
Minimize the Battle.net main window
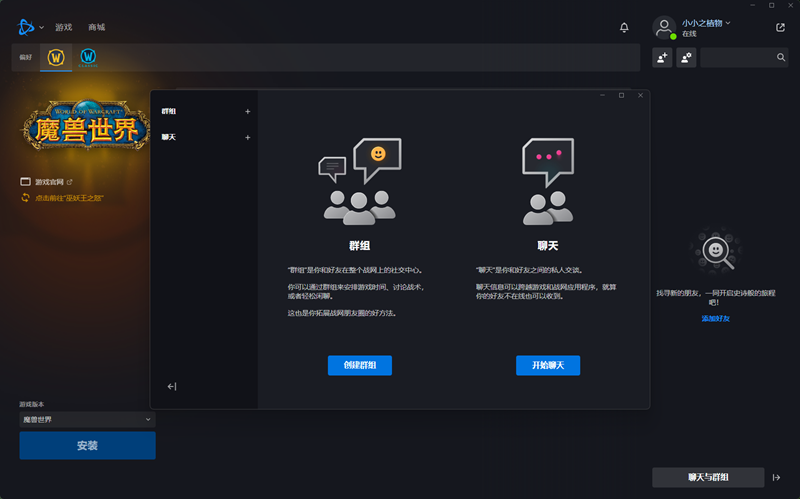[753, 5]
